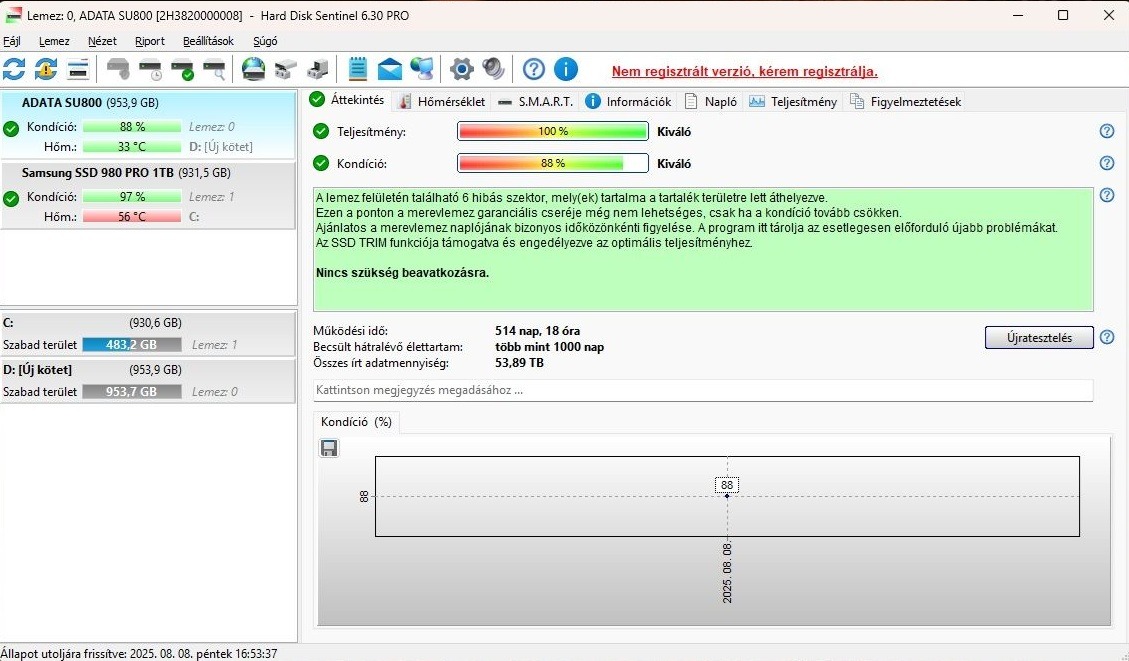Click the Teljesítmény 100 % progress bar
This screenshot has width=1129, height=661.
(553, 131)
